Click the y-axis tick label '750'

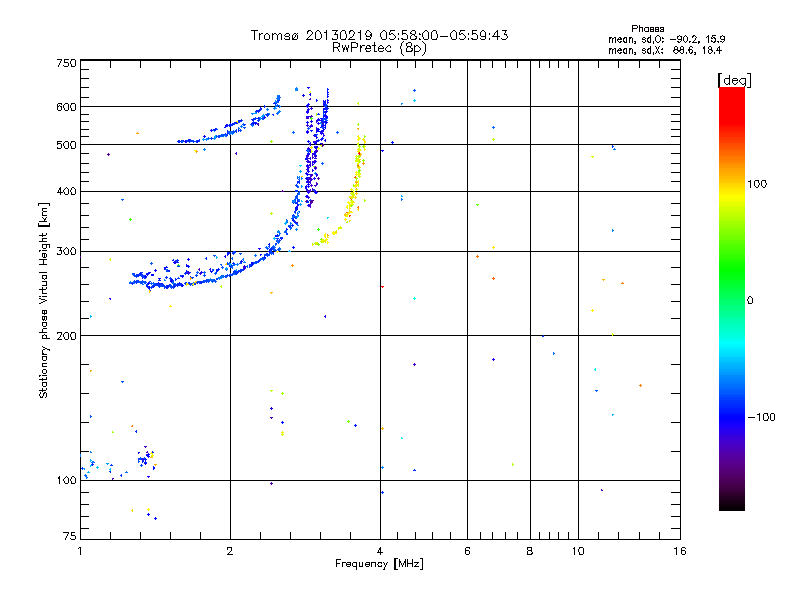(66, 63)
